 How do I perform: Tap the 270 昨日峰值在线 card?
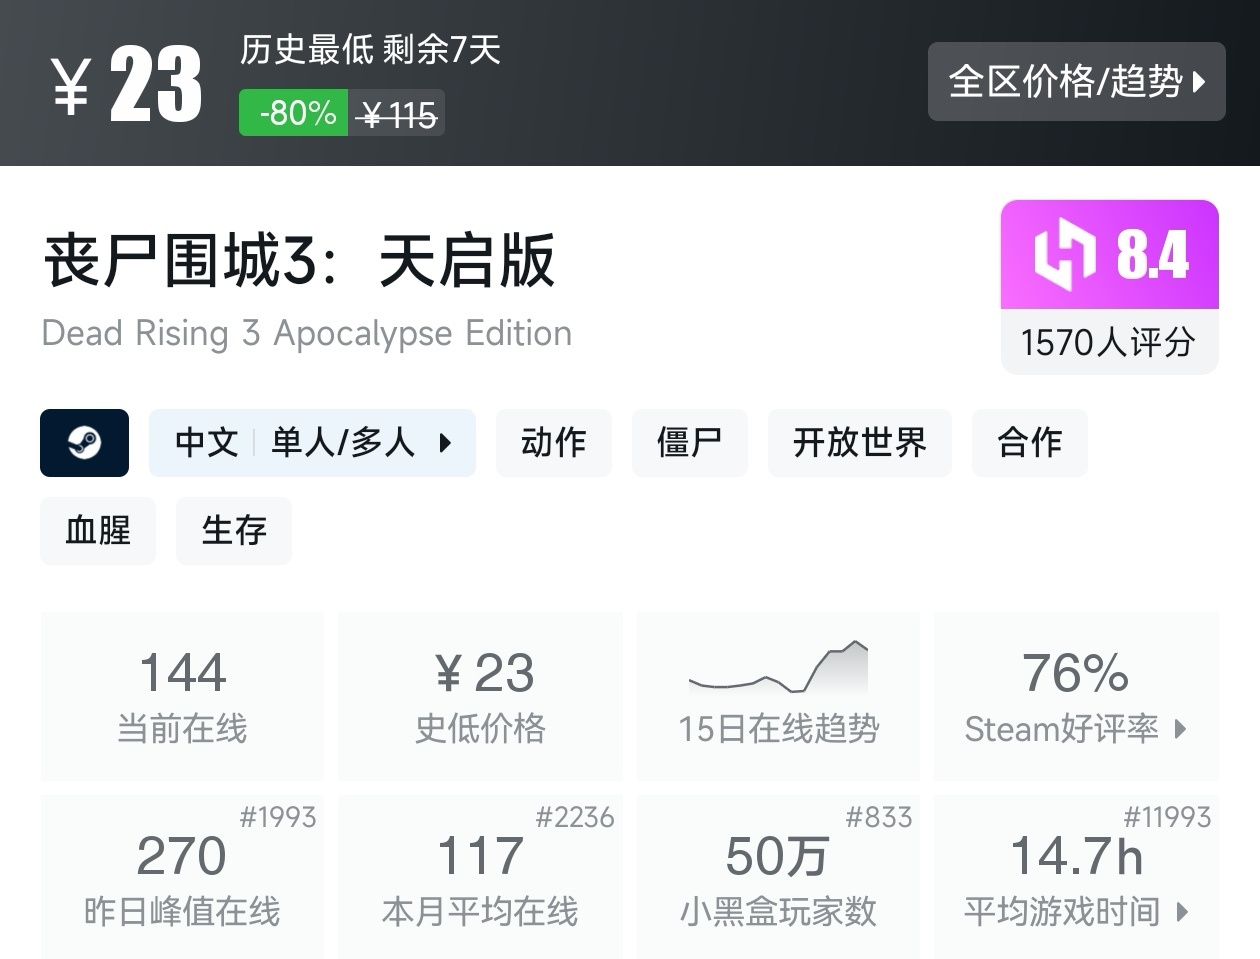click(182, 876)
